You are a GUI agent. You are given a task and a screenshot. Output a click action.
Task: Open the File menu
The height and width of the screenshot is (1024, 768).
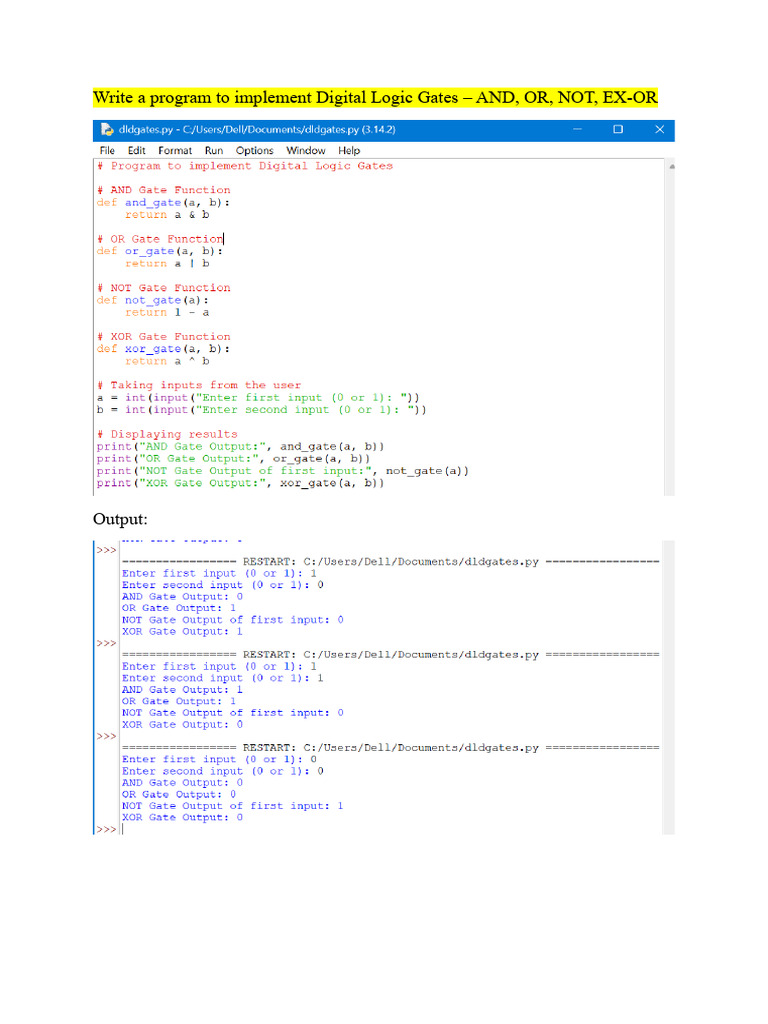point(107,150)
